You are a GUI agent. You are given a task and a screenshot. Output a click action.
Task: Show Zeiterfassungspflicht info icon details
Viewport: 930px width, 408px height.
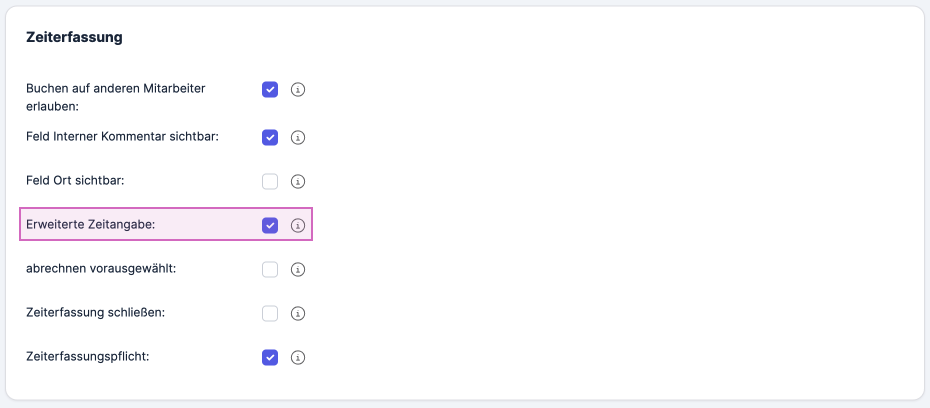pyautogui.click(x=298, y=358)
